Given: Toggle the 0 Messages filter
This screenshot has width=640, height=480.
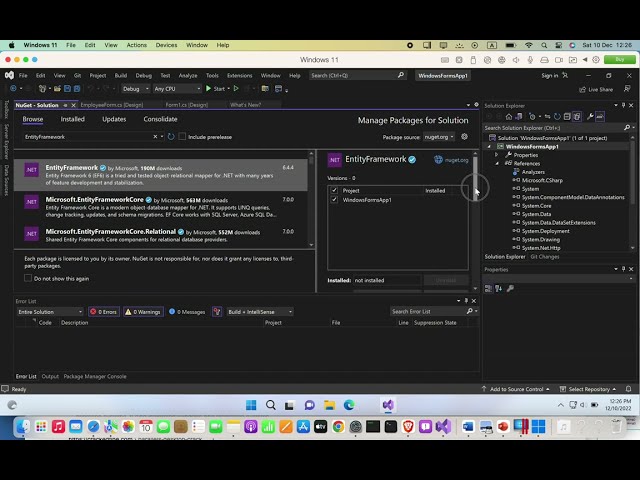Looking at the screenshot, I should pyautogui.click(x=187, y=312).
